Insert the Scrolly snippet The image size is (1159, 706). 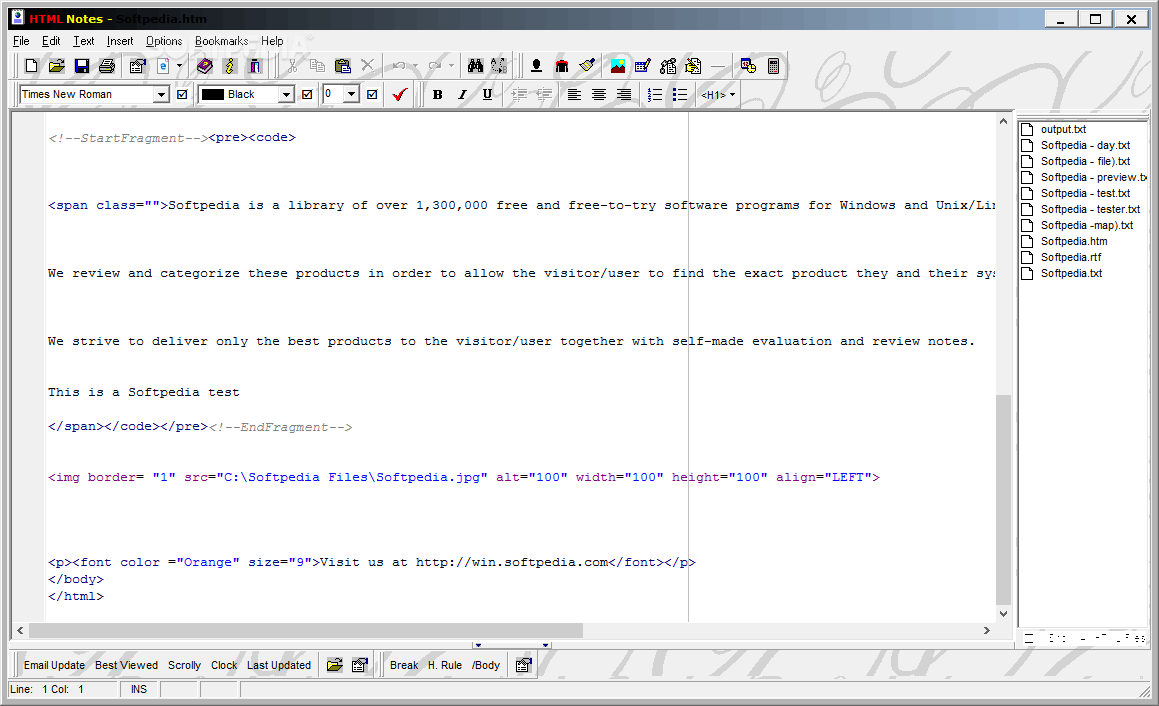point(184,665)
